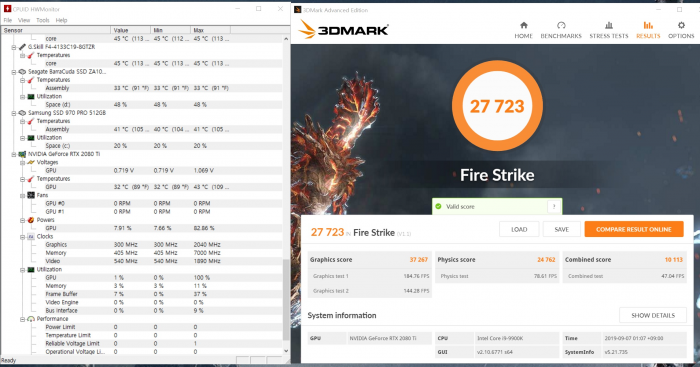Viewport: 700px width, 367px height.
Task: Select the Results bar-chart icon
Action: point(648,25)
